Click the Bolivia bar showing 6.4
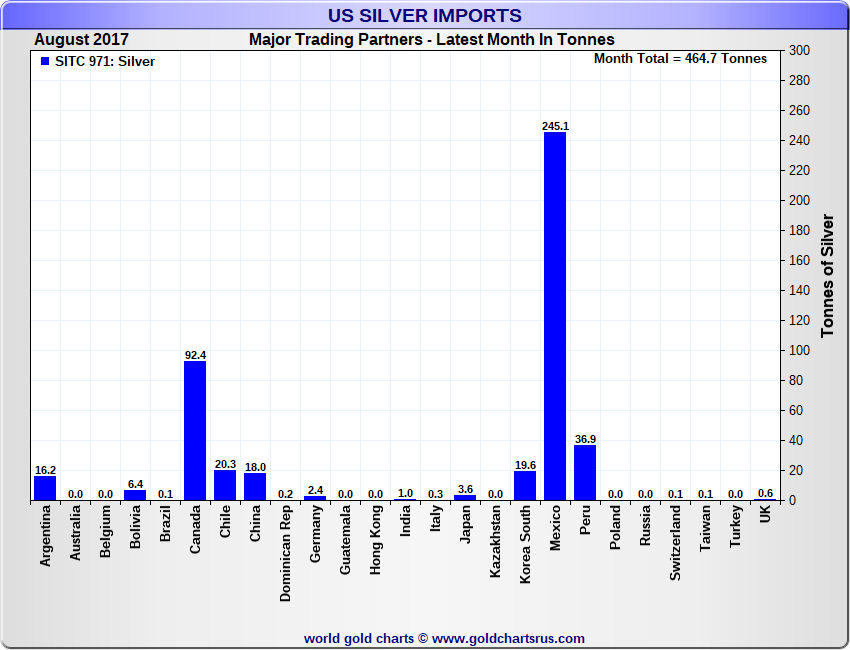This screenshot has width=850, height=650. coord(135,495)
